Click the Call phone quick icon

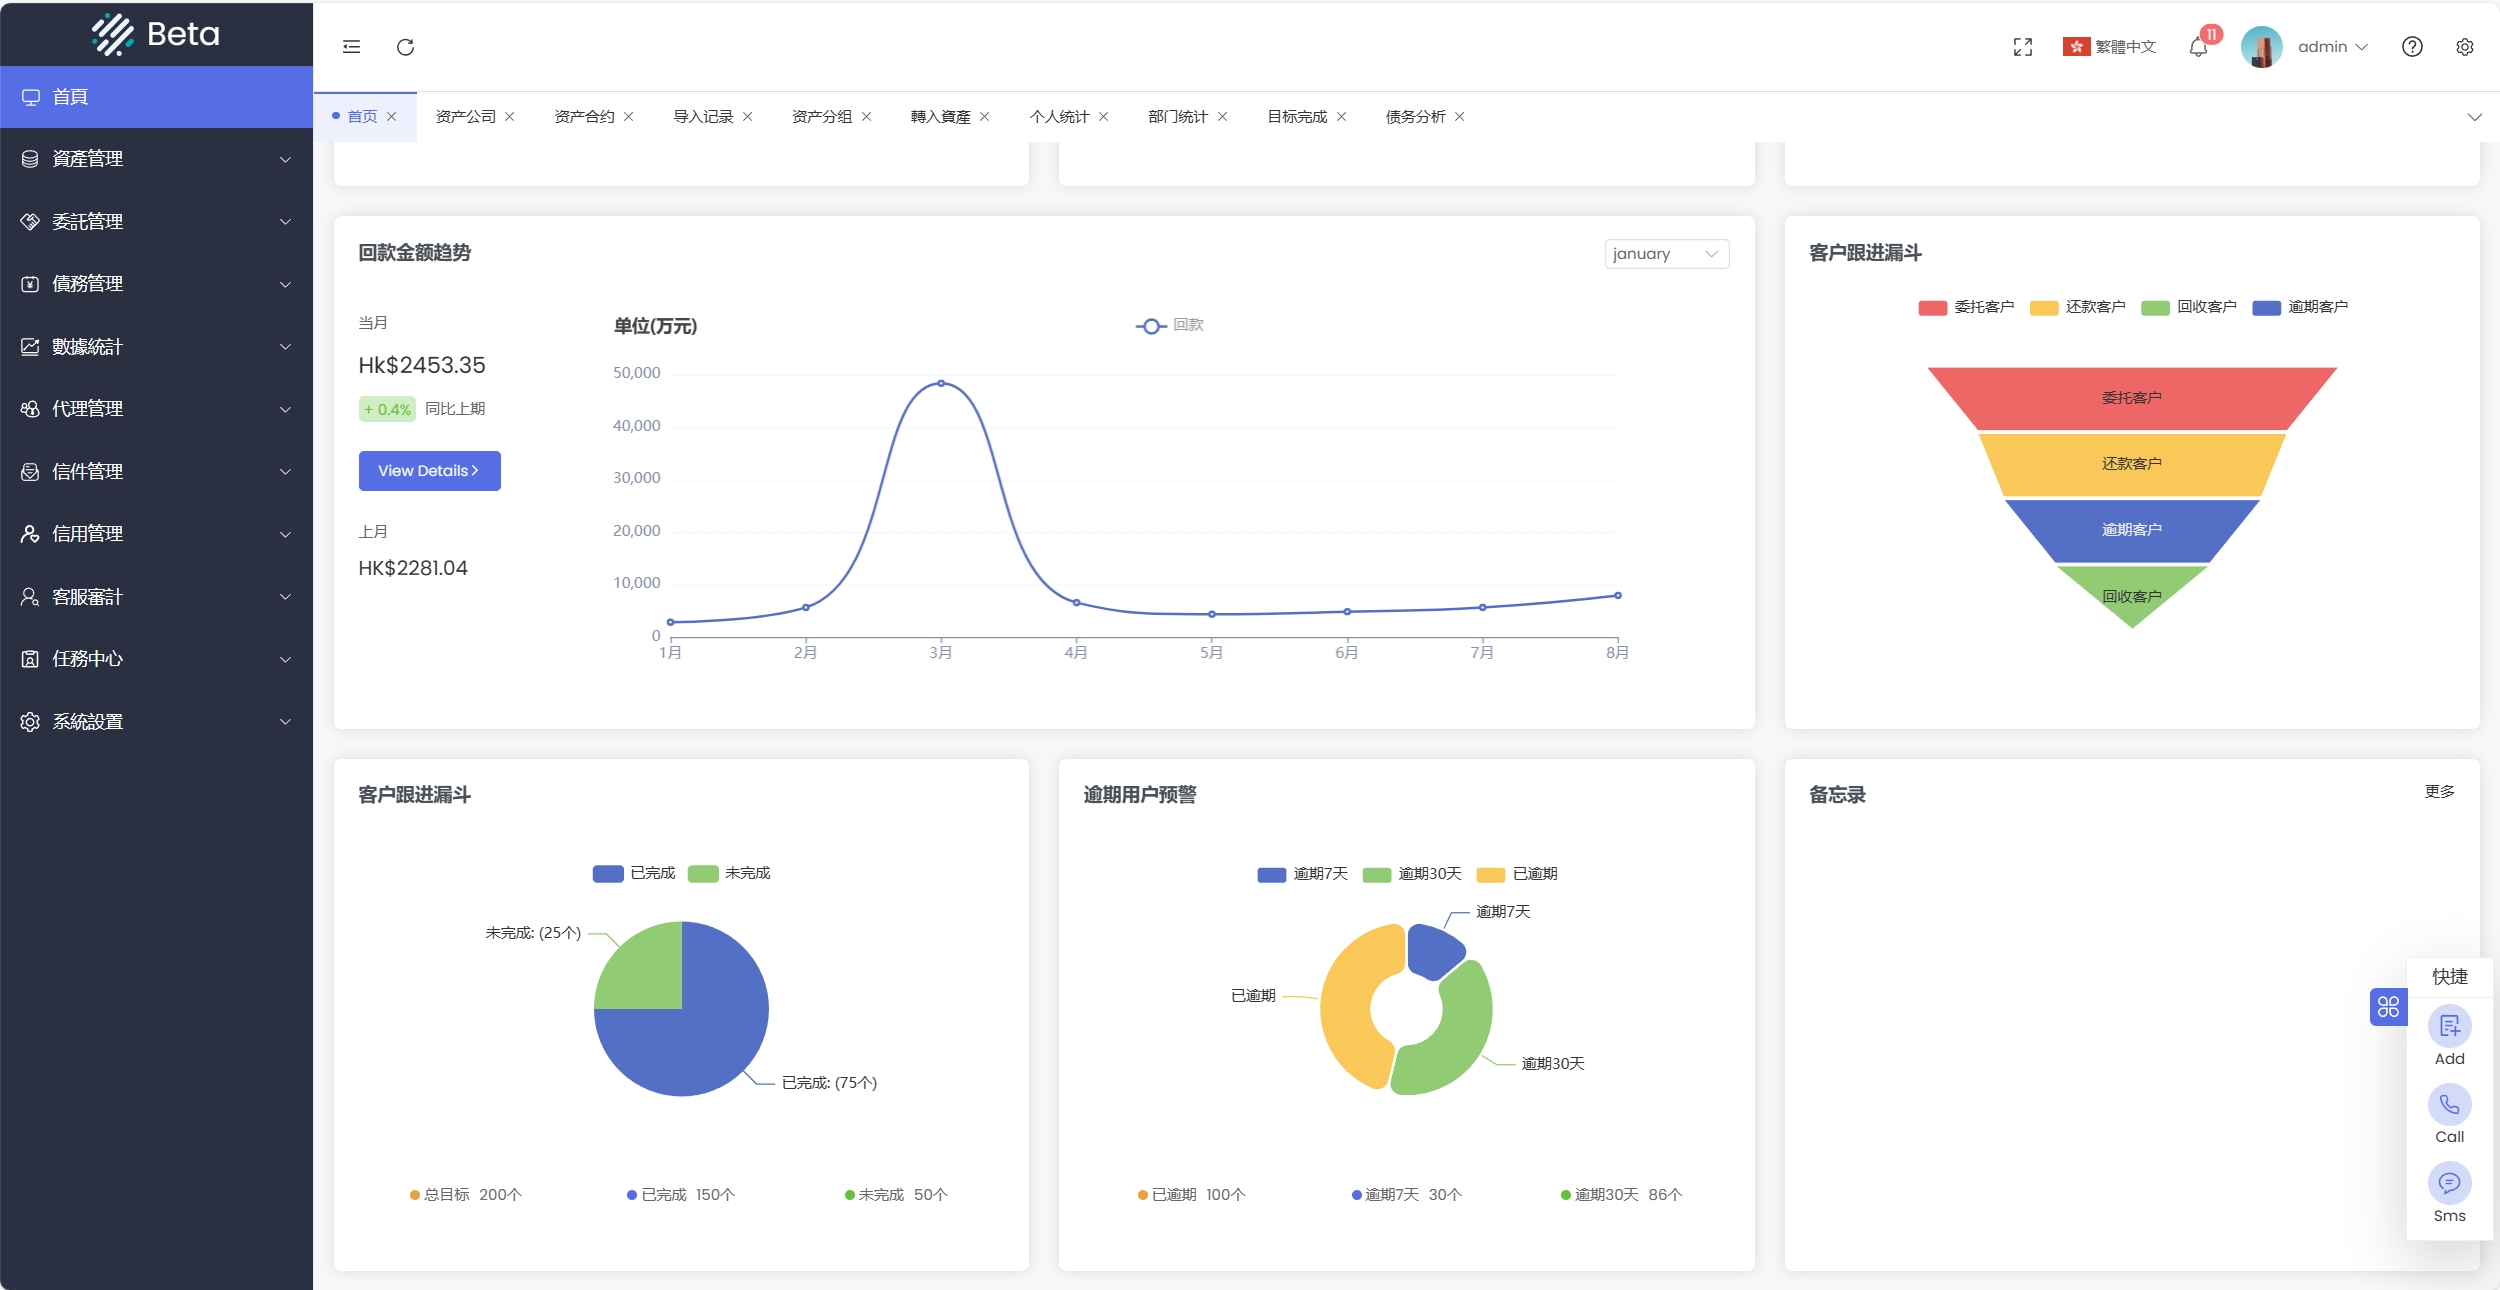point(2449,1104)
